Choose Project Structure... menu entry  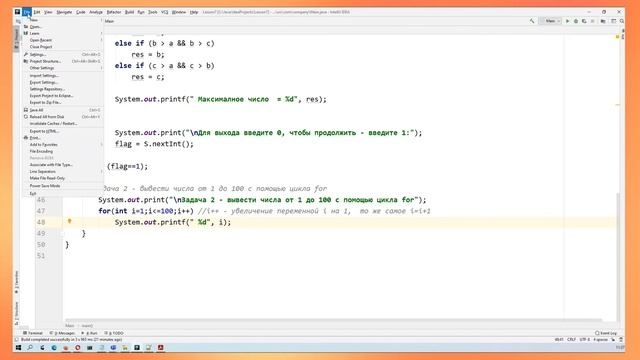(x=63, y=61)
